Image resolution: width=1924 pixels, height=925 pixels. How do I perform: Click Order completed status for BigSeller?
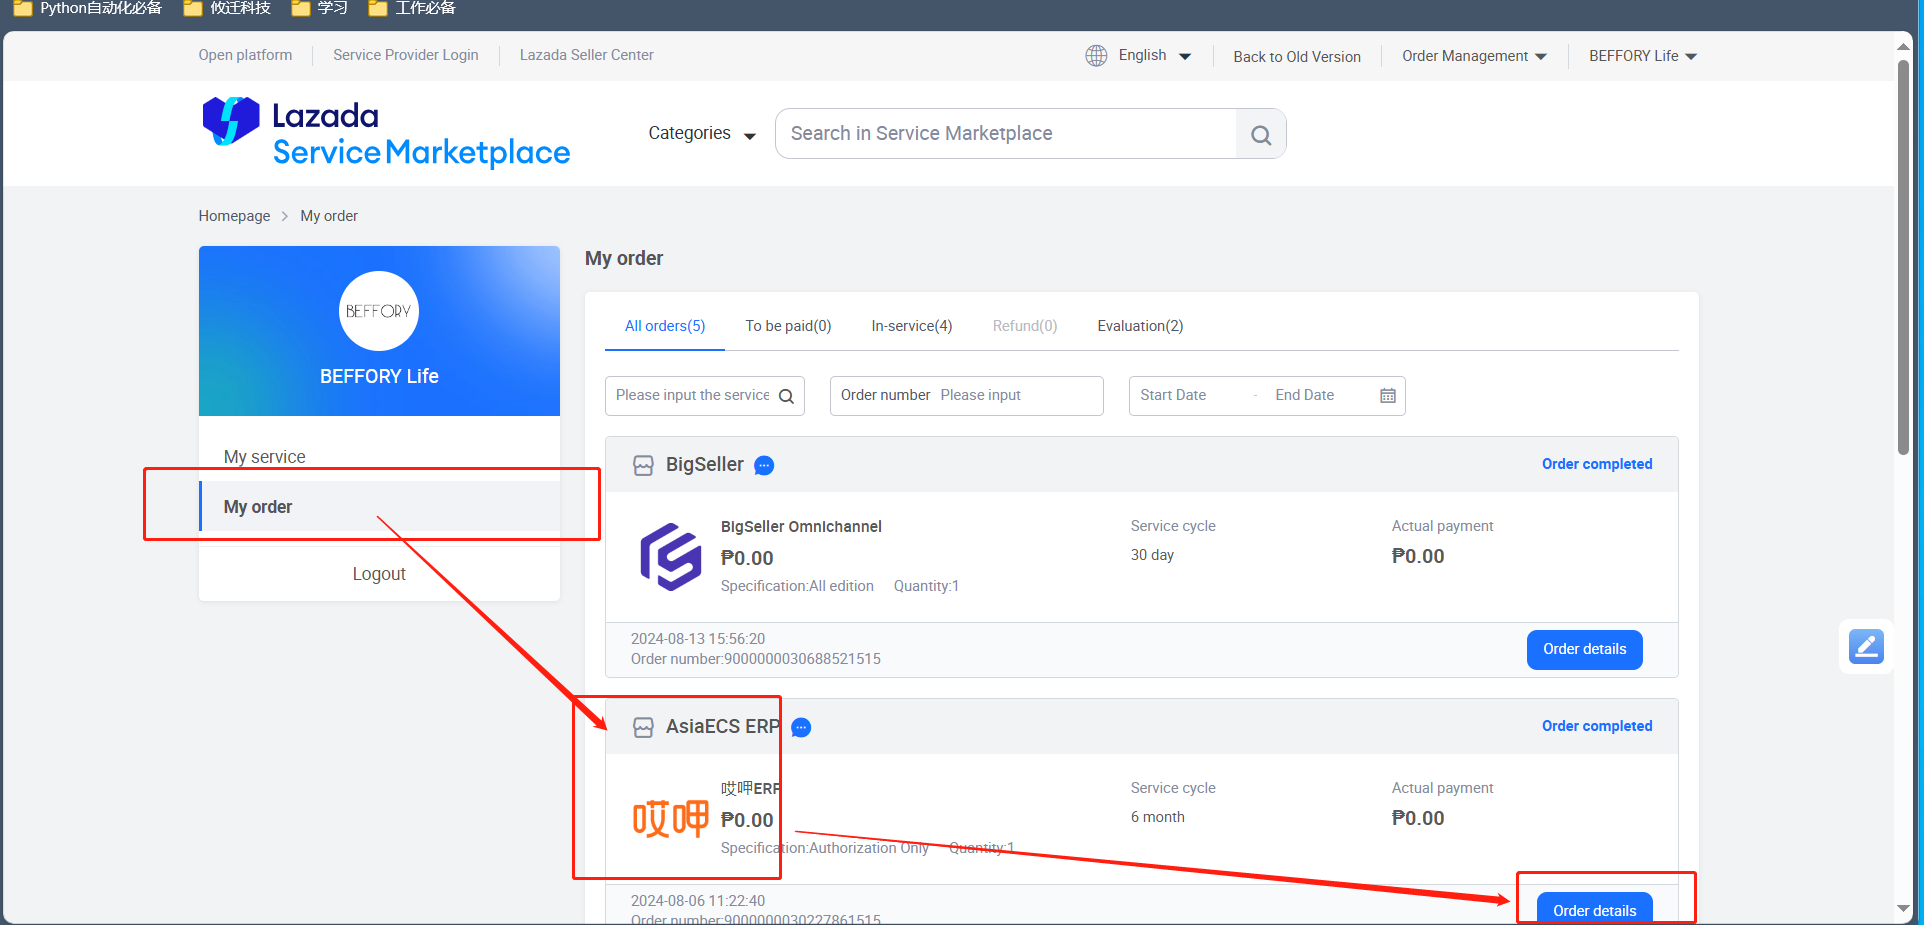(1597, 464)
